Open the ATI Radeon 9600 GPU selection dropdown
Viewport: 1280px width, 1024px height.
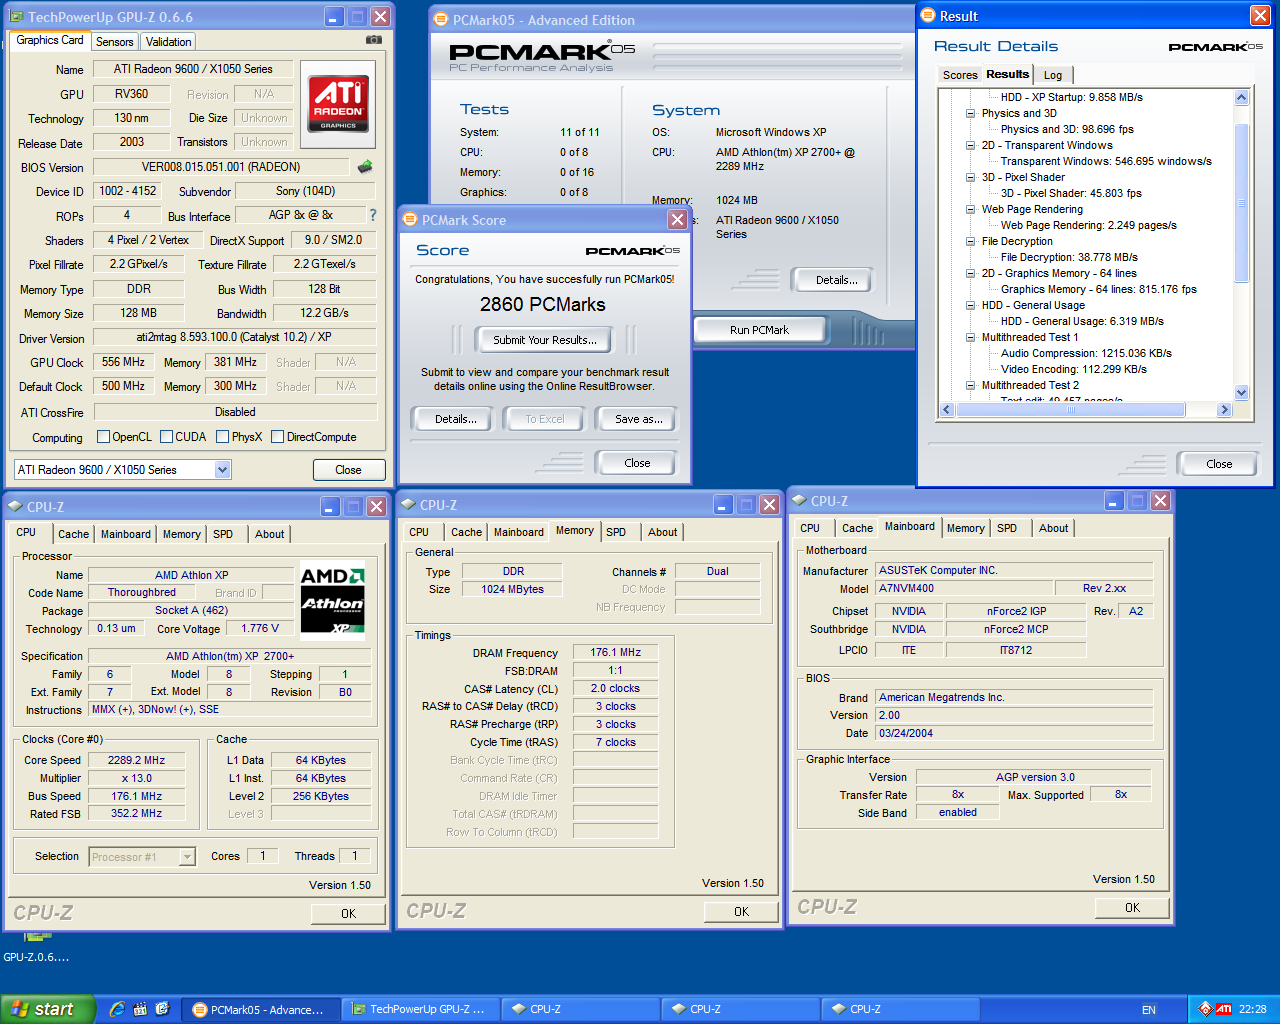pyautogui.click(x=222, y=469)
